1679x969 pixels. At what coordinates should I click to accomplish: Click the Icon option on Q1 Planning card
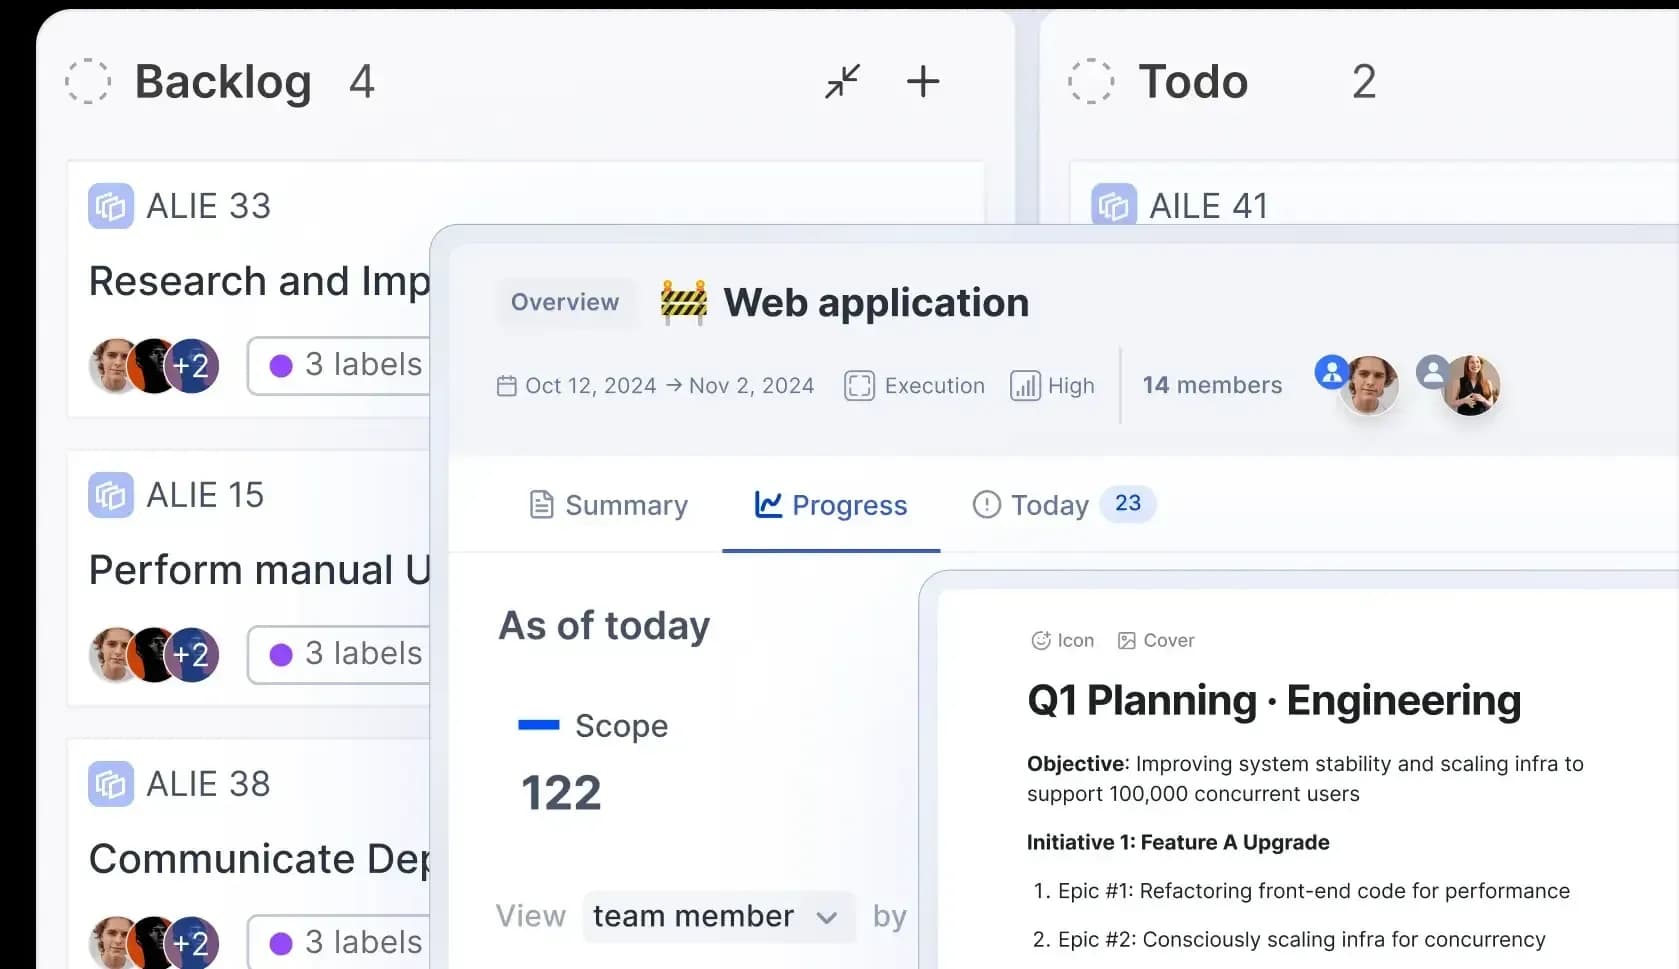point(1061,640)
